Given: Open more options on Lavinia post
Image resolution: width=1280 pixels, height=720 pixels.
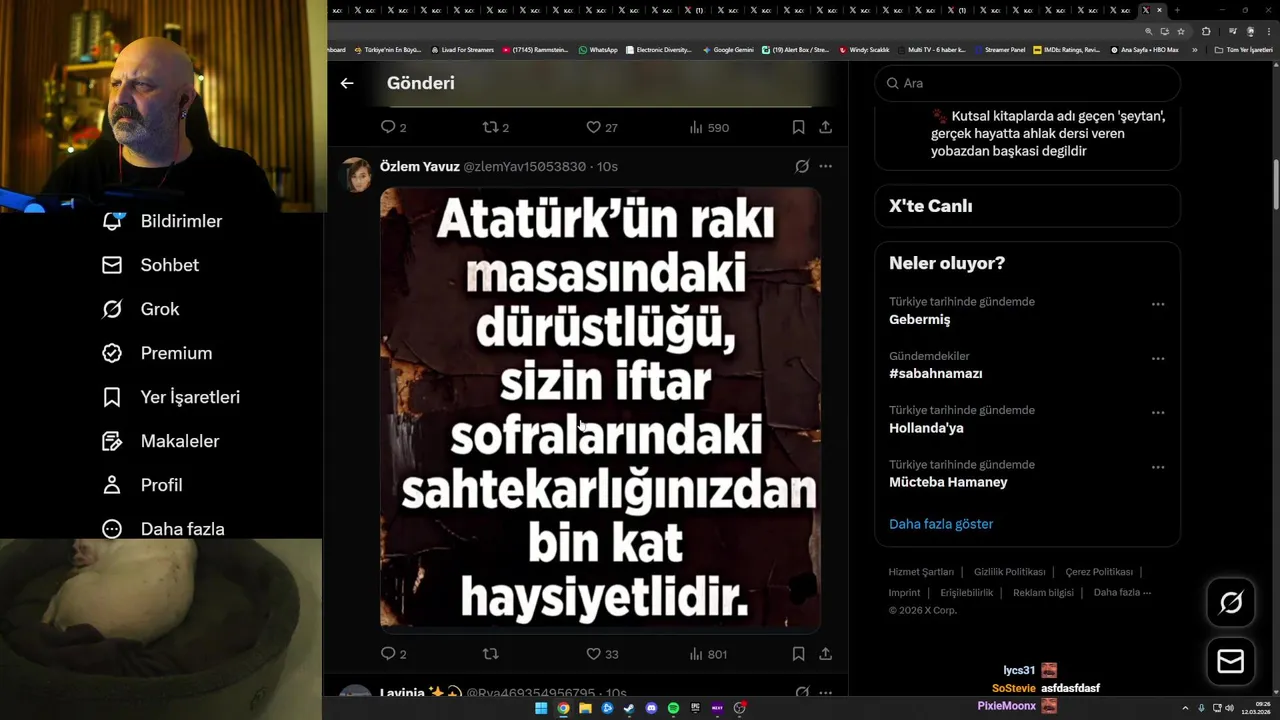Looking at the screenshot, I should pos(826,692).
